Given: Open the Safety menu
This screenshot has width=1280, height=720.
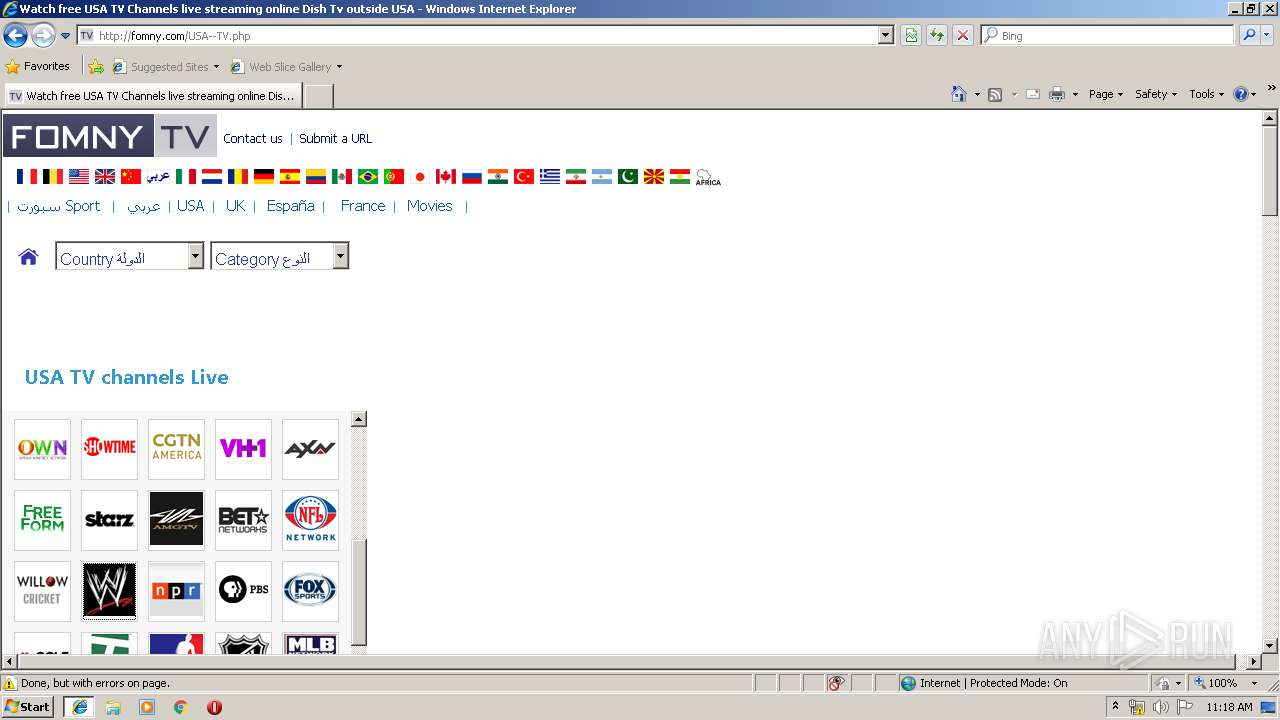Looking at the screenshot, I should (x=1156, y=94).
